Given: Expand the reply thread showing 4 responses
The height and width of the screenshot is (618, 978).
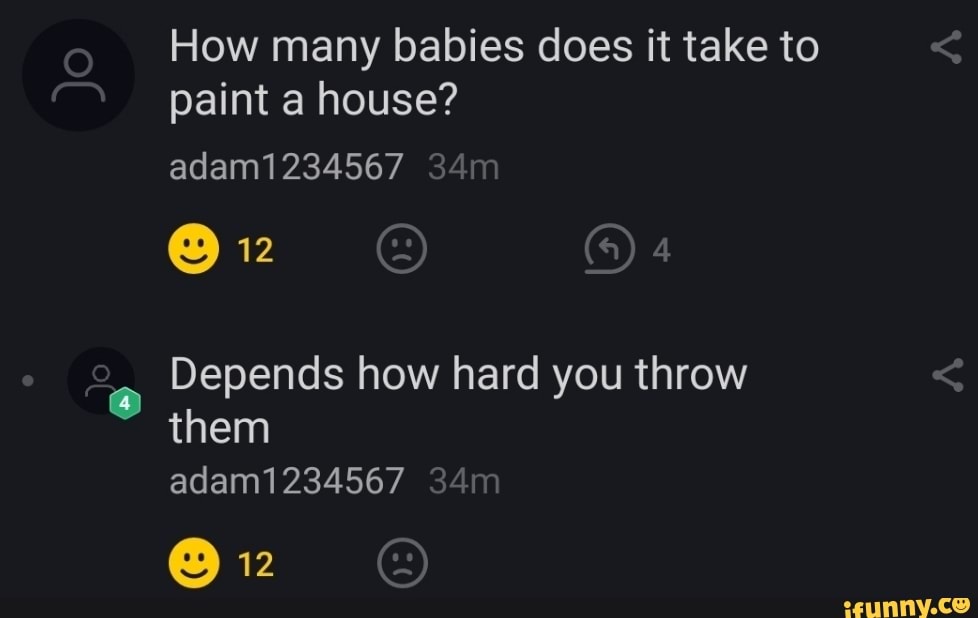Looking at the screenshot, I should 610,249.
